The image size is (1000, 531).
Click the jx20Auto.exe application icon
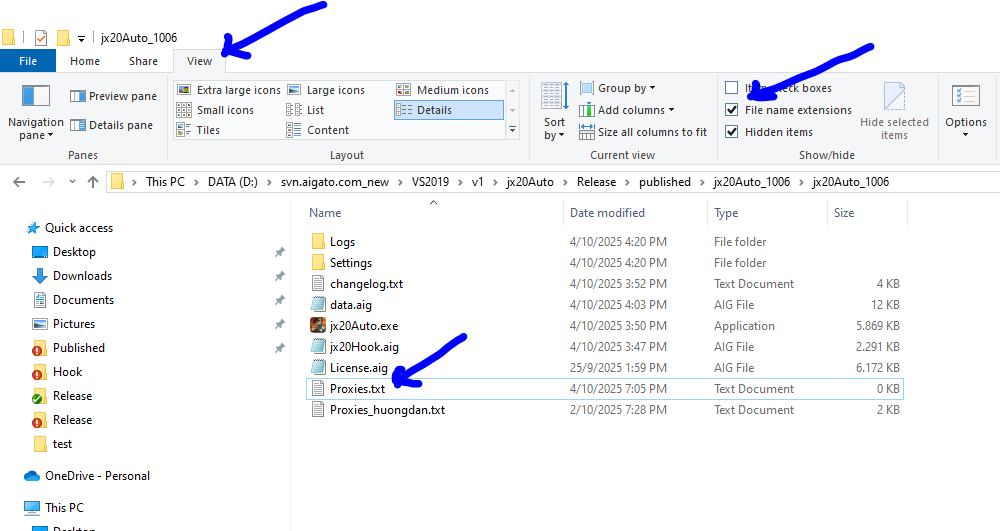(318, 326)
